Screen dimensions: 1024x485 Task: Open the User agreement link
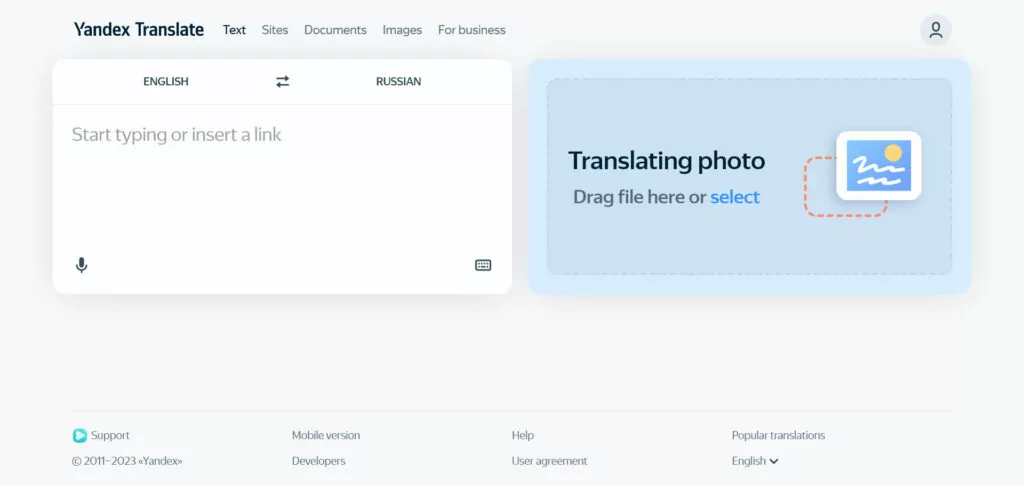(x=549, y=461)
